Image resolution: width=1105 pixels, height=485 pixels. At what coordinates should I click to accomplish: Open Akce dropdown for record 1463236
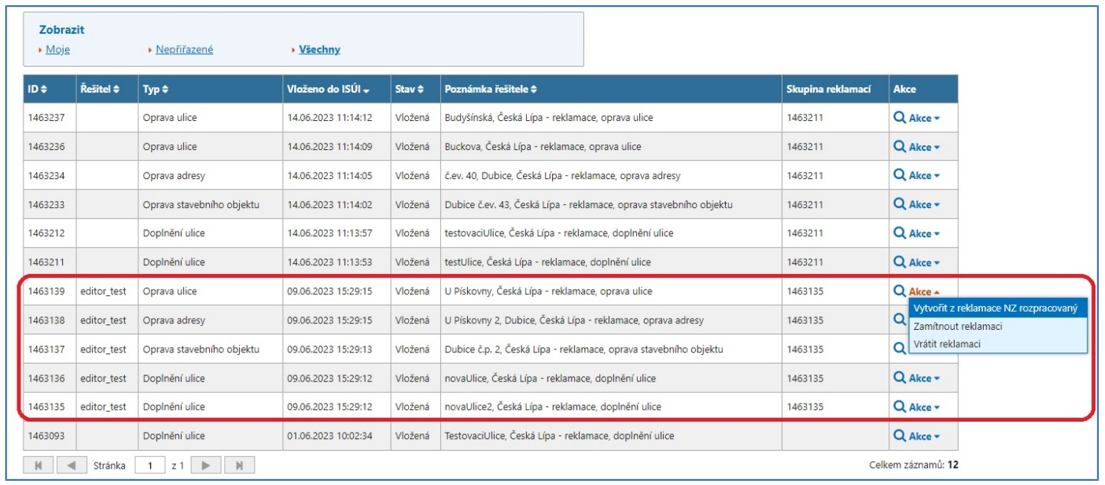(x=924, y=147)
